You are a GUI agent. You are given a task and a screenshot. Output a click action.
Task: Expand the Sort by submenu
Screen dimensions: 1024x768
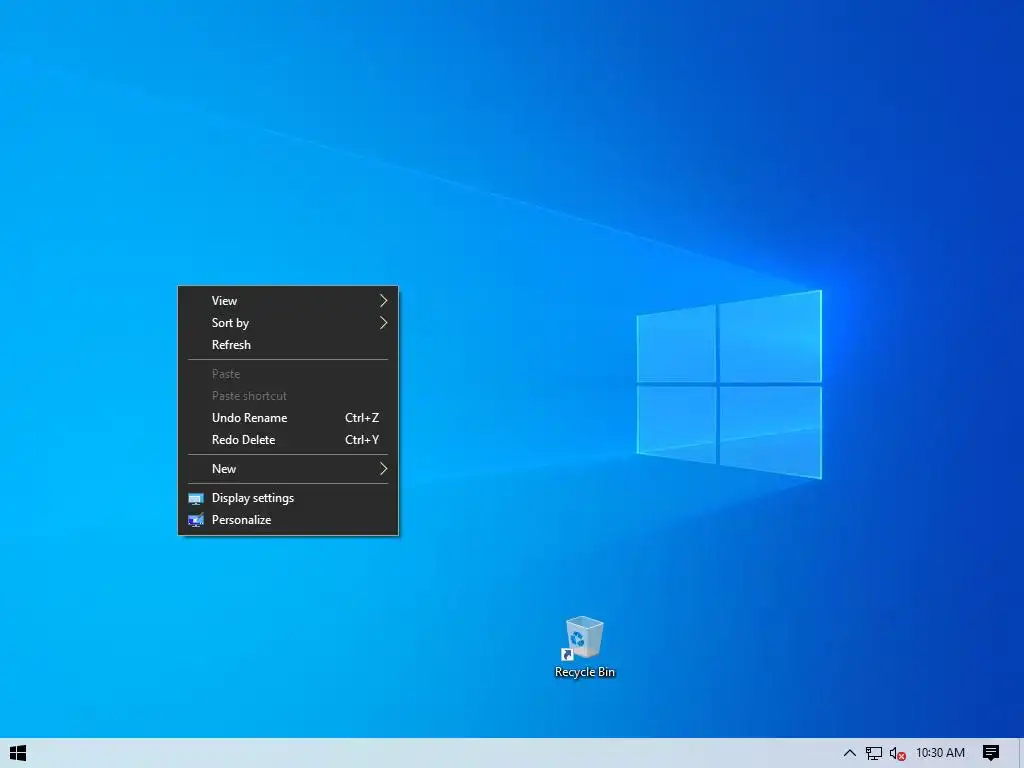coord(288,323)
